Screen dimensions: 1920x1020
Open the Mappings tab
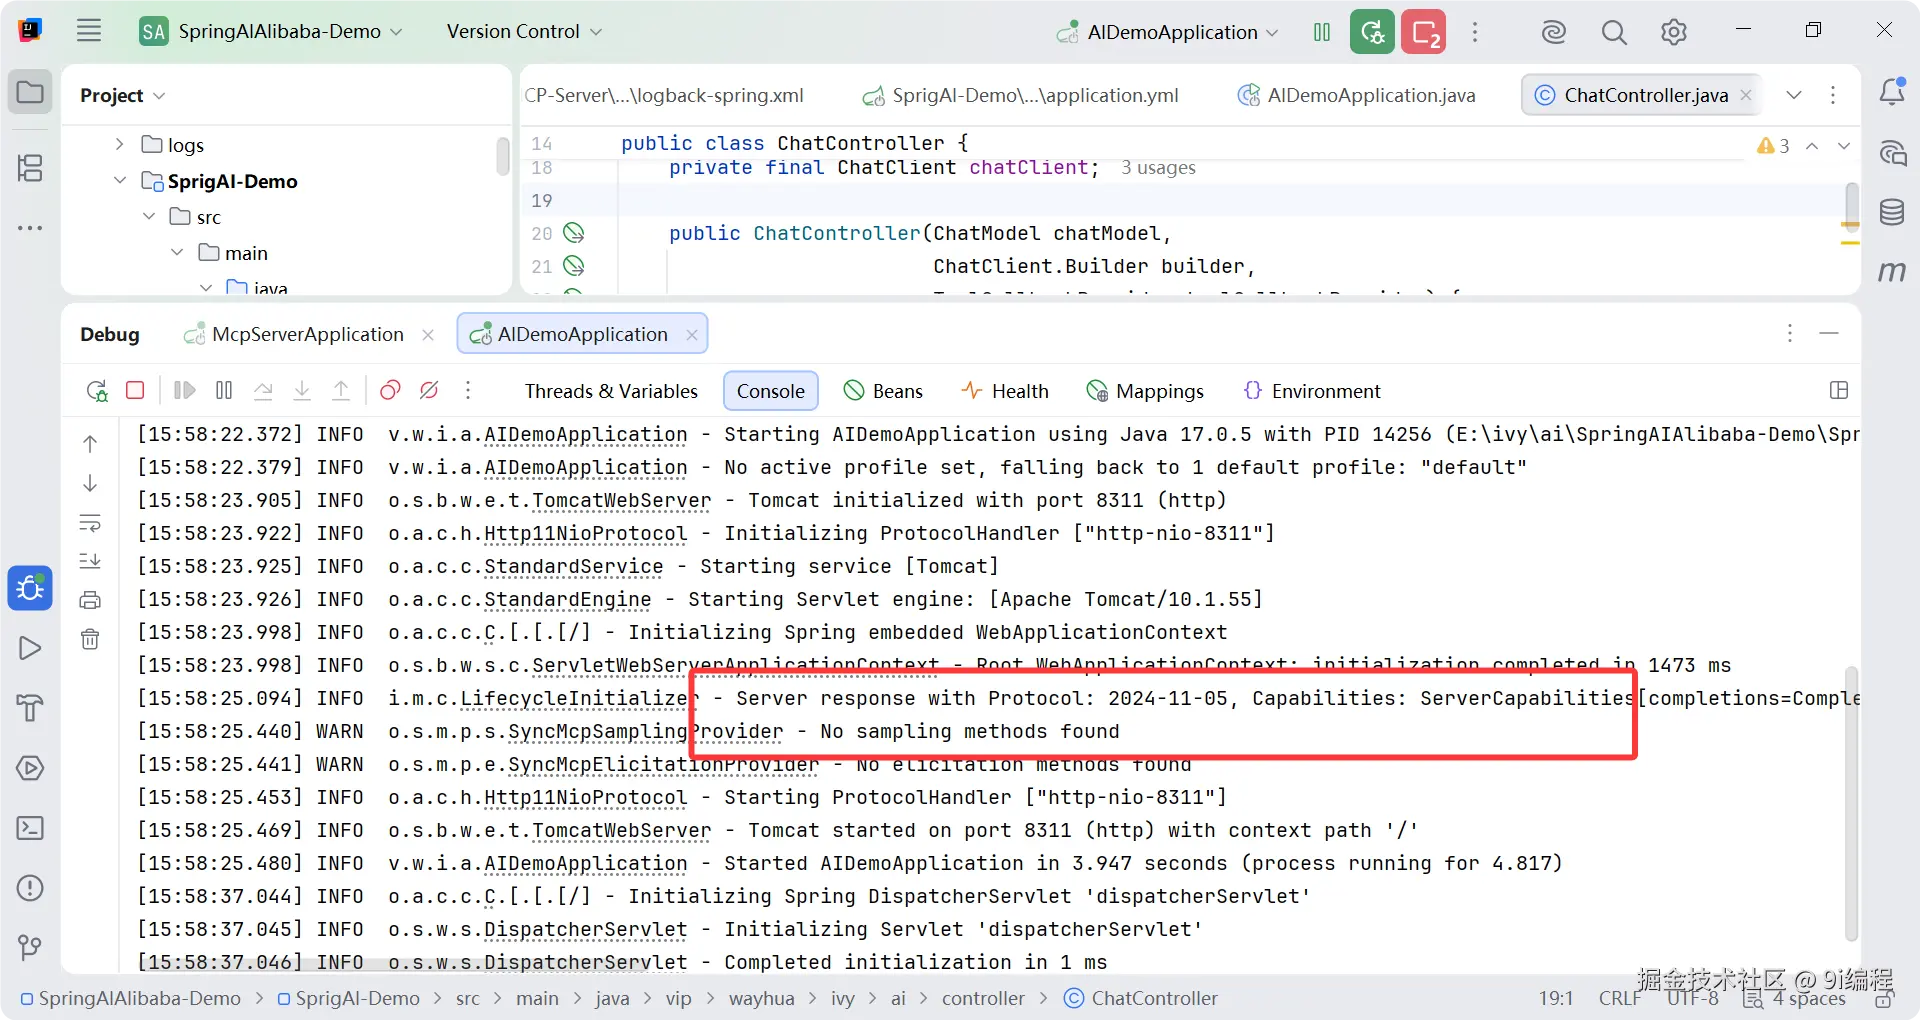1146,391
